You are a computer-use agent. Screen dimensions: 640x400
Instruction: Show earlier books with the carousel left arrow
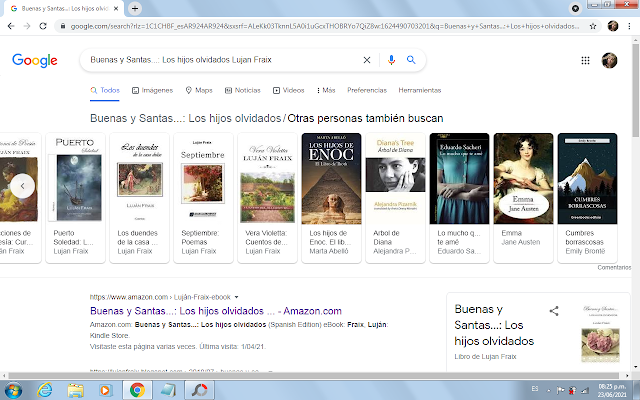22,186
